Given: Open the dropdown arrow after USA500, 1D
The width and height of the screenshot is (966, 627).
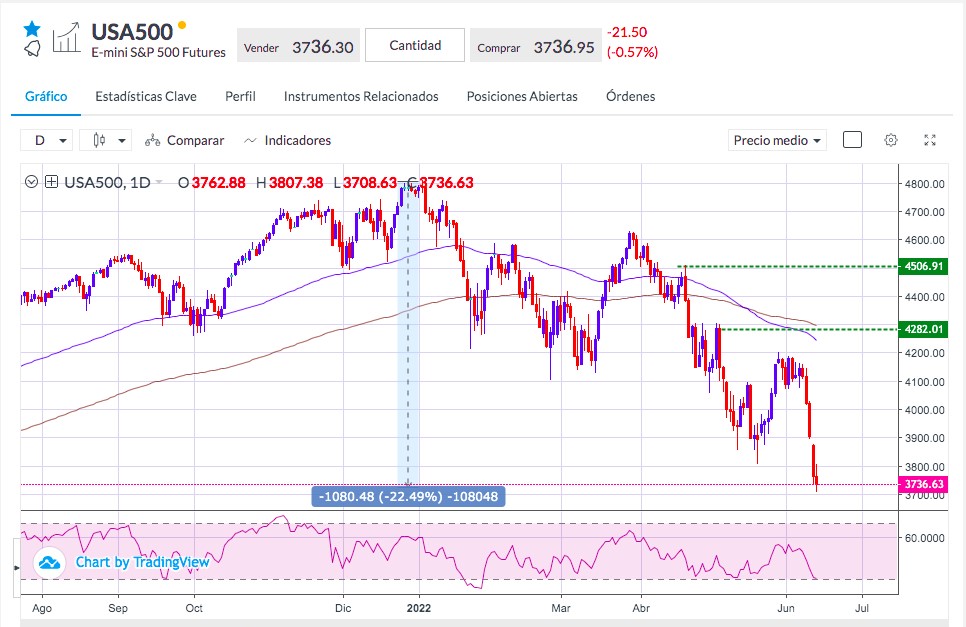Looking at the screenshot, I should point(159,182).
